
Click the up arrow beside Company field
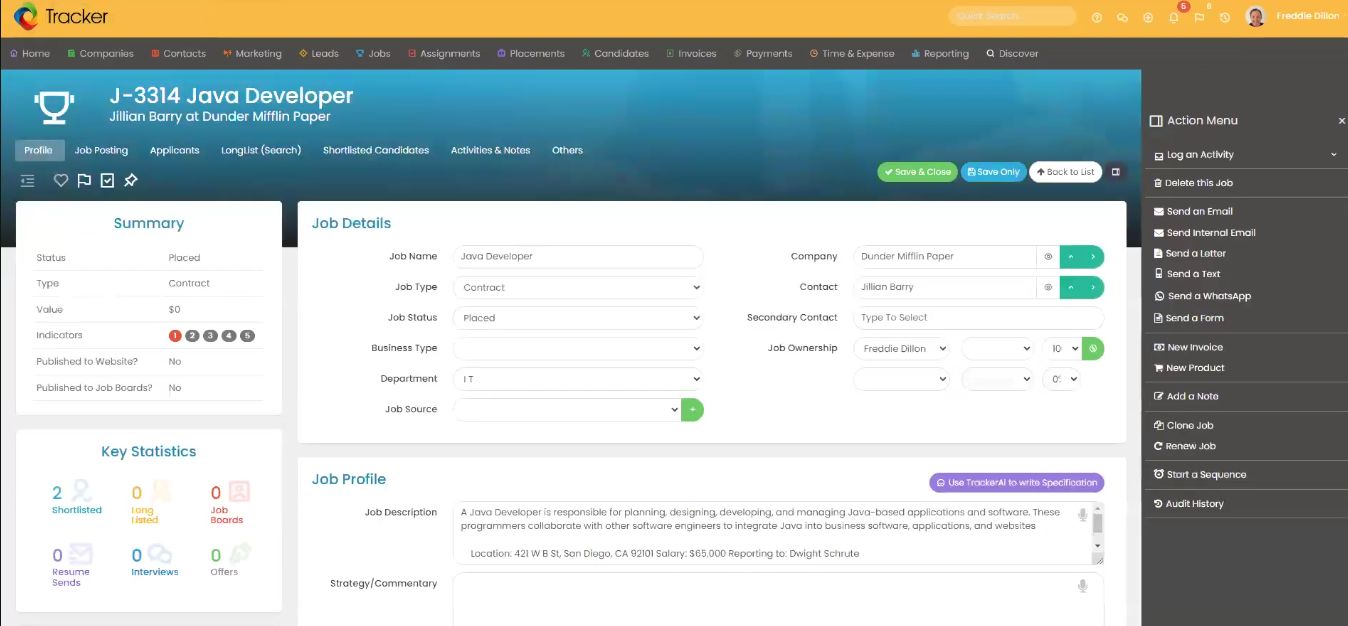(x=1071, y=256)
